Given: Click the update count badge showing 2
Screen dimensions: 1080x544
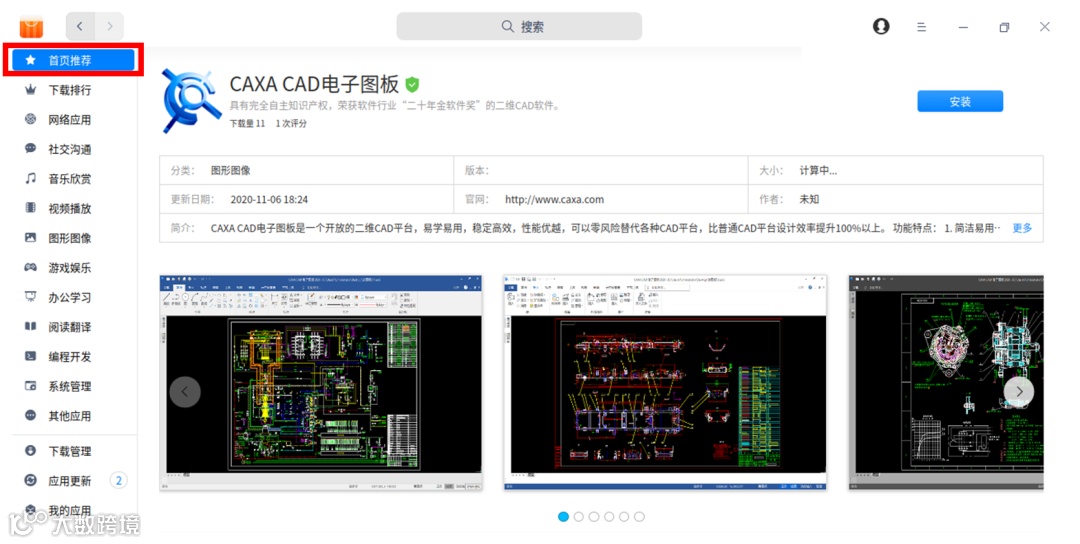Looking at the screenshot, I should point(118,481).
